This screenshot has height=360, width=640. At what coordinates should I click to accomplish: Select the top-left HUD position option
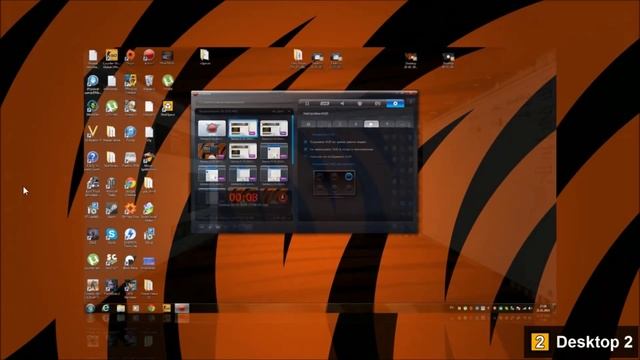[x=320, y=176]
